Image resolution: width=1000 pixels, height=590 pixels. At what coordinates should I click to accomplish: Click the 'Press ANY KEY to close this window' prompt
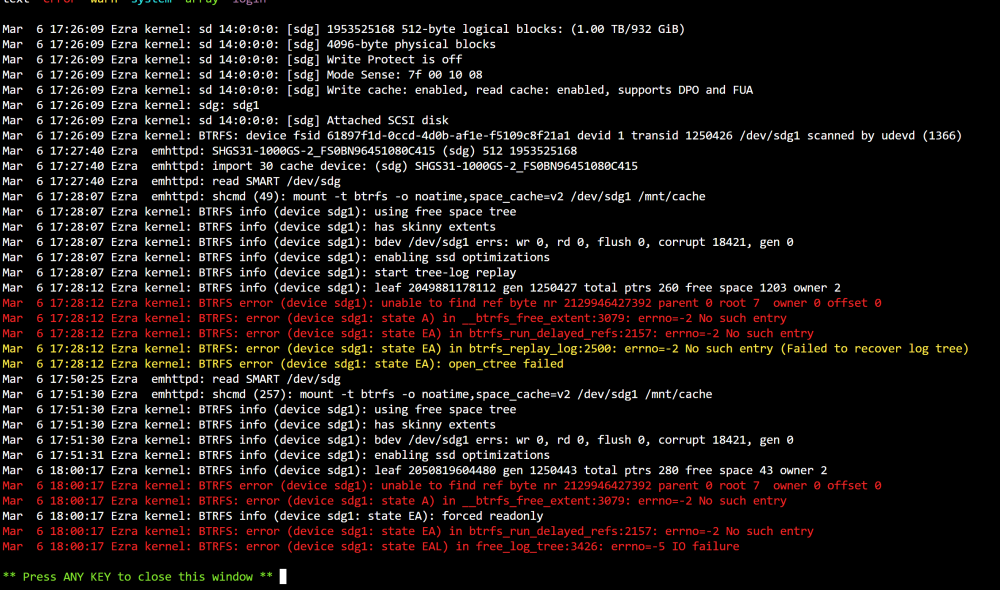[x=138, y=577]
